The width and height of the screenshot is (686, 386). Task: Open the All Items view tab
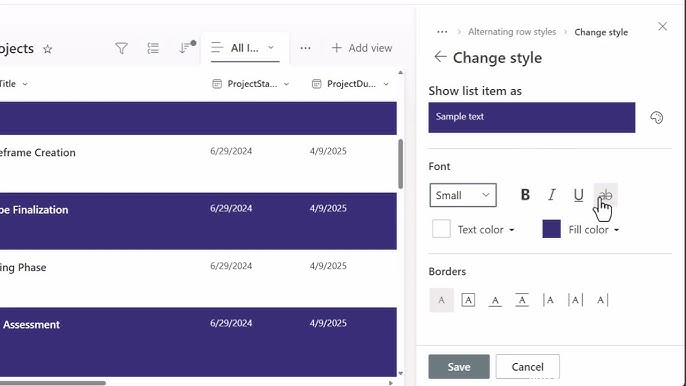245,48
